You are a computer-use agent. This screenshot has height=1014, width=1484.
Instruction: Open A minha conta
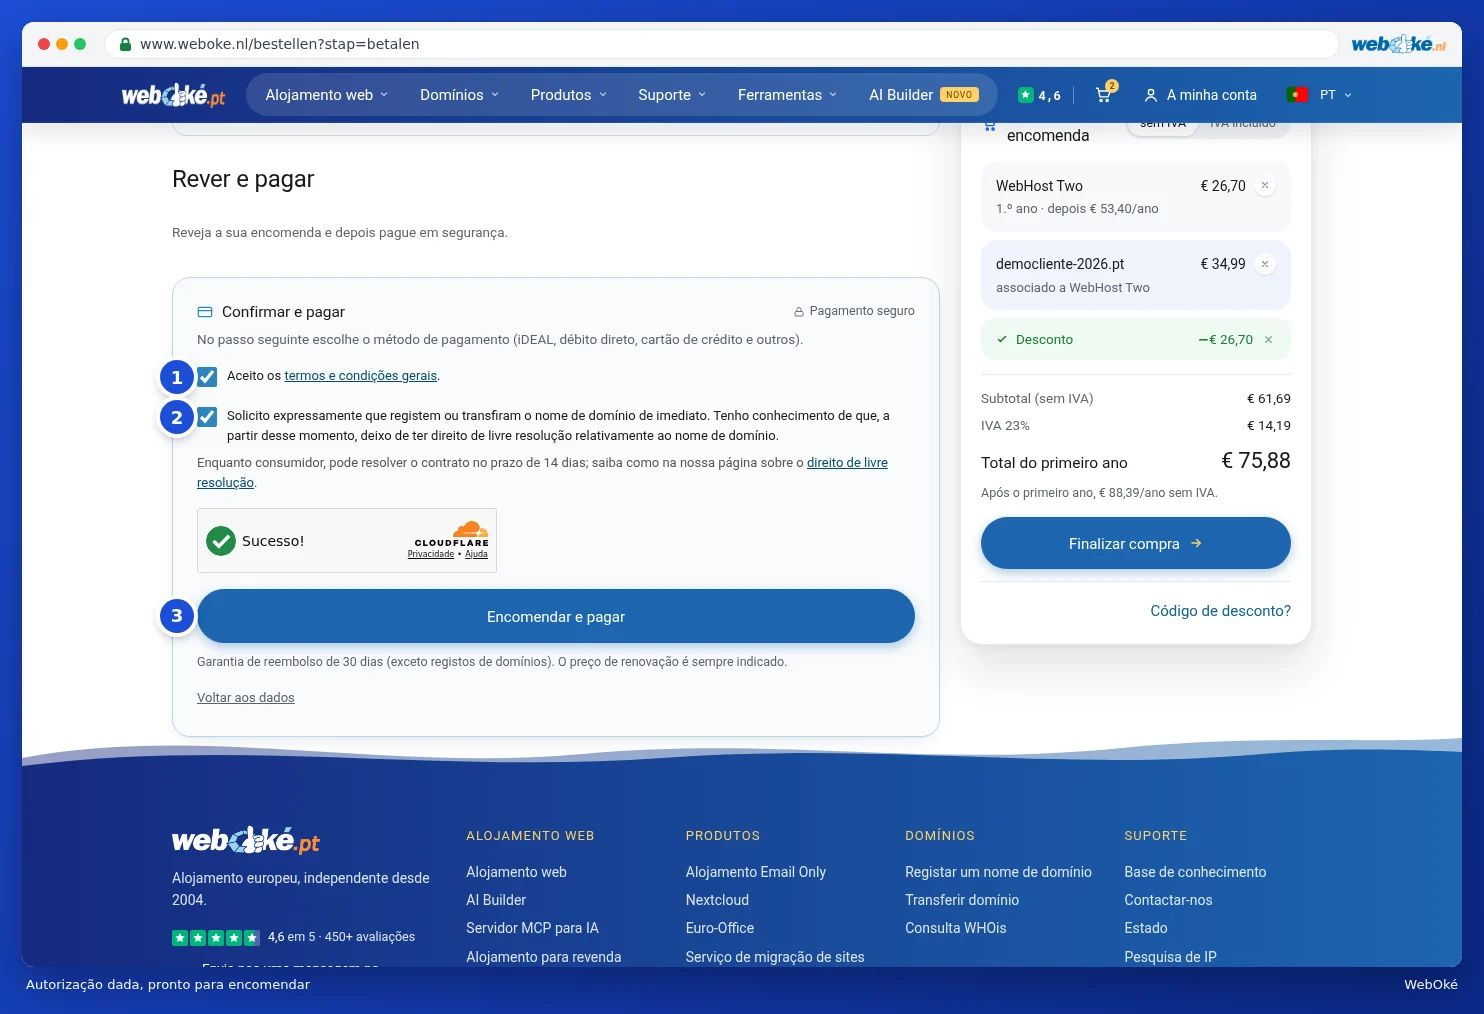[1200, 95]
